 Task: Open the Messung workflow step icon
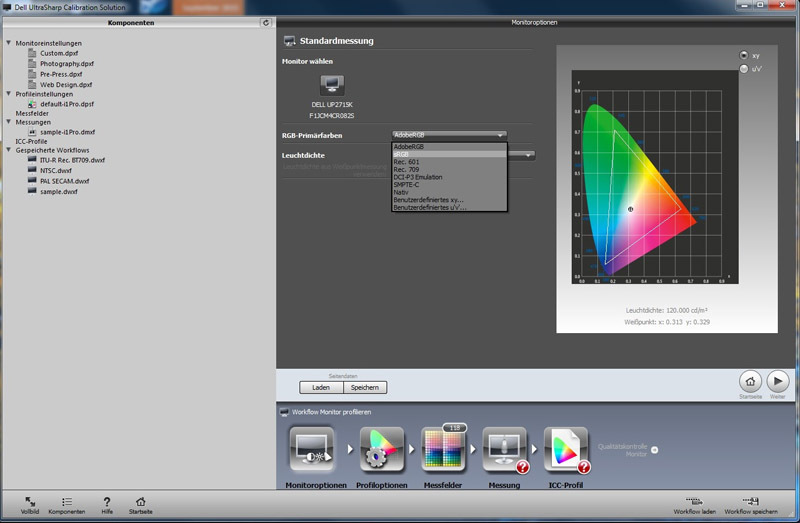tap(505, 449)
